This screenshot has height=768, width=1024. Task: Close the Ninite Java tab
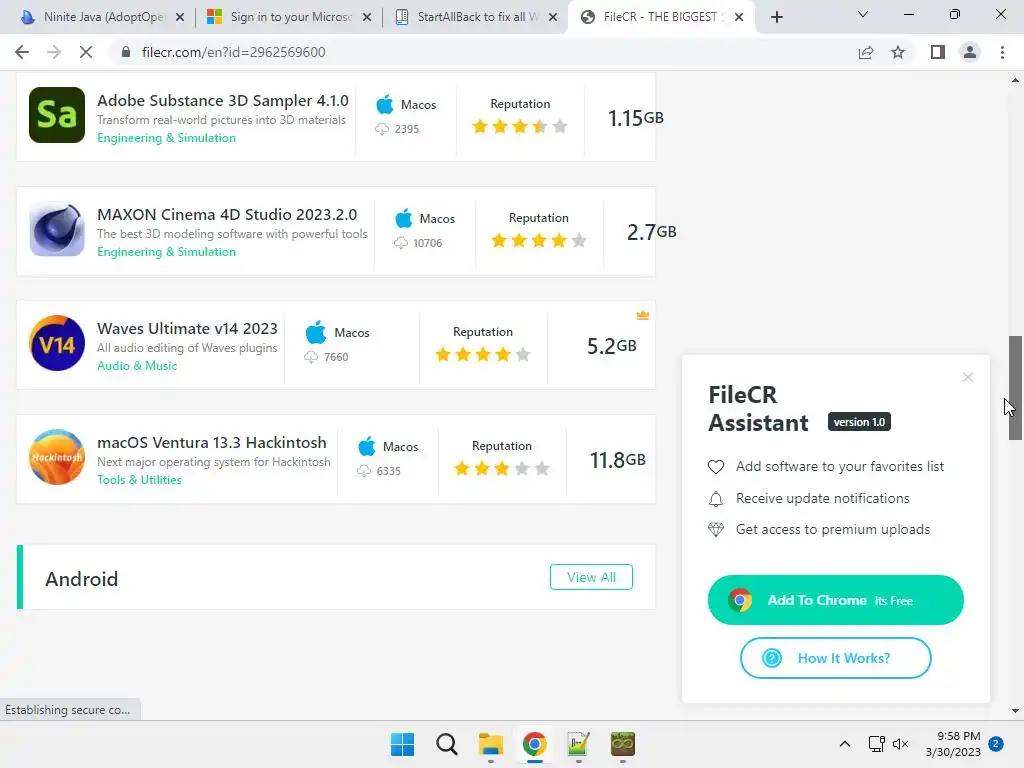[180, 17]
